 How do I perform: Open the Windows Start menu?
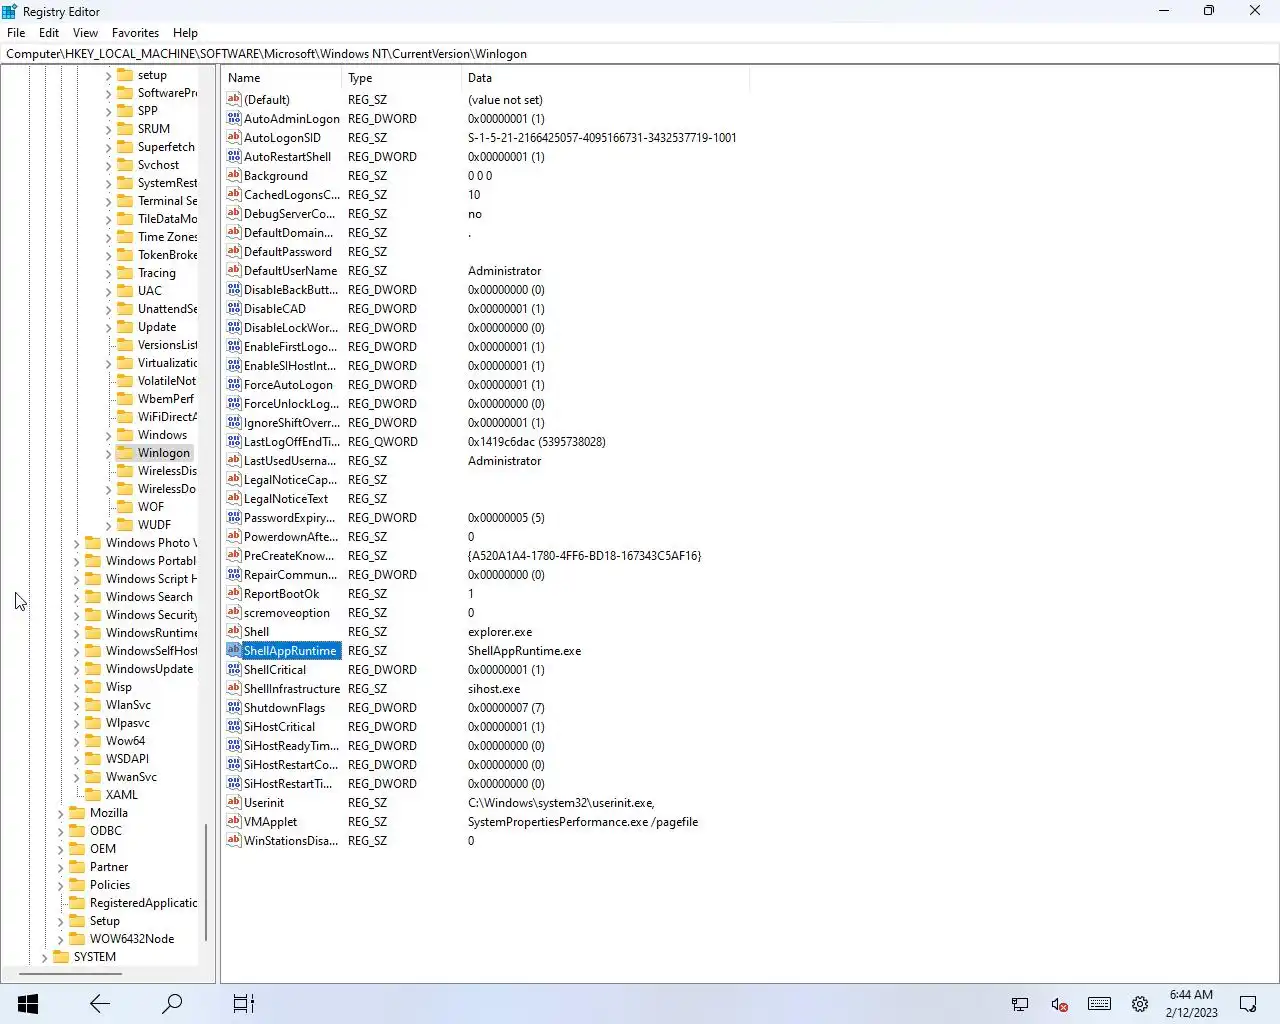point(28,1004)
